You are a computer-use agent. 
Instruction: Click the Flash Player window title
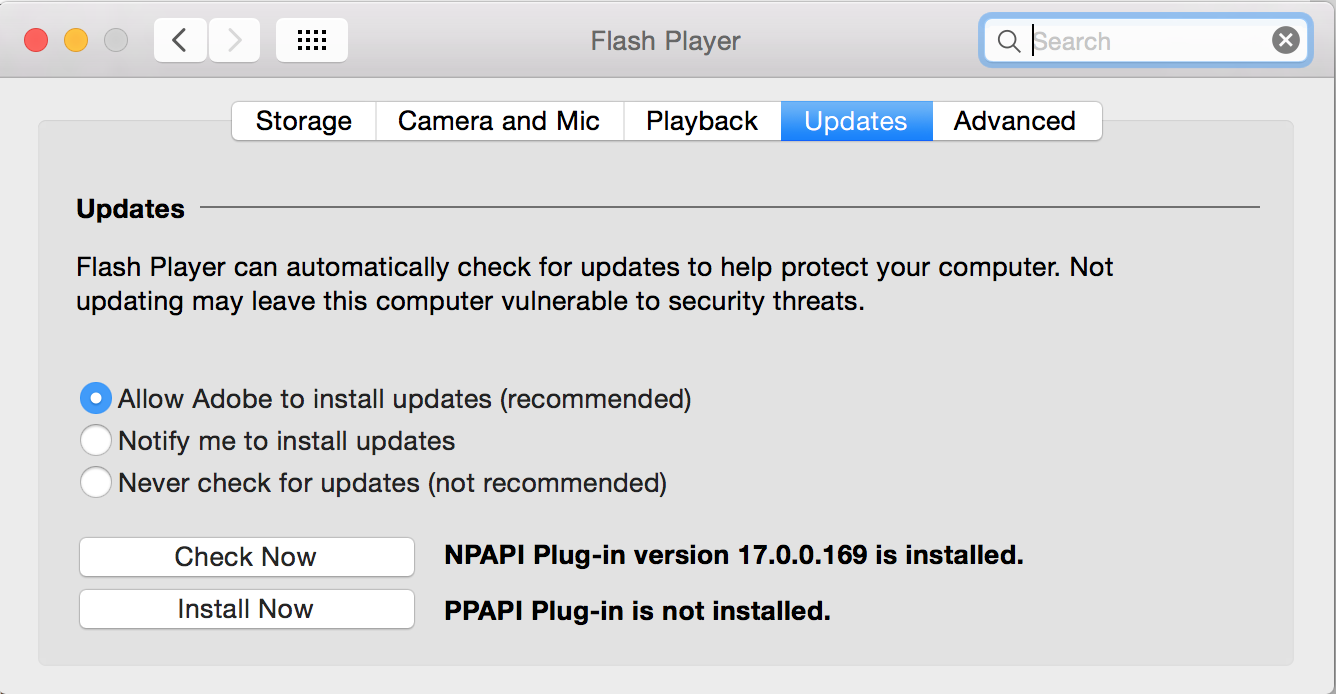[665, 41]
